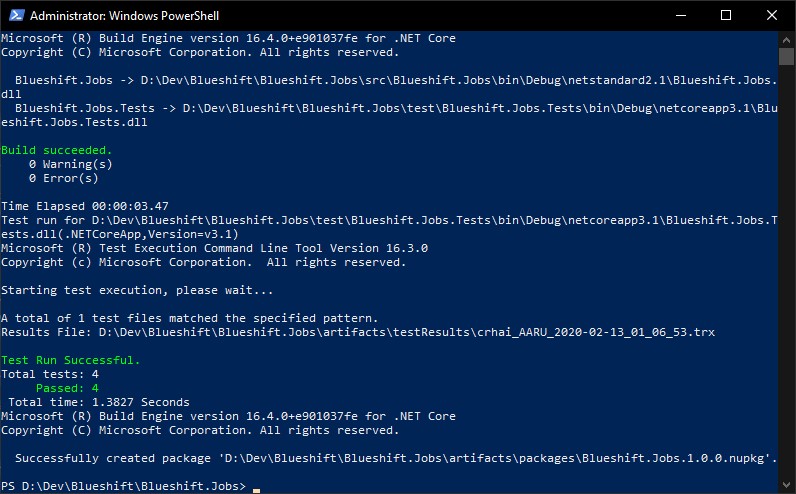Minimize the PowerShell window
The height and width of the screenshot is (494, 796).
pos(680,16)
